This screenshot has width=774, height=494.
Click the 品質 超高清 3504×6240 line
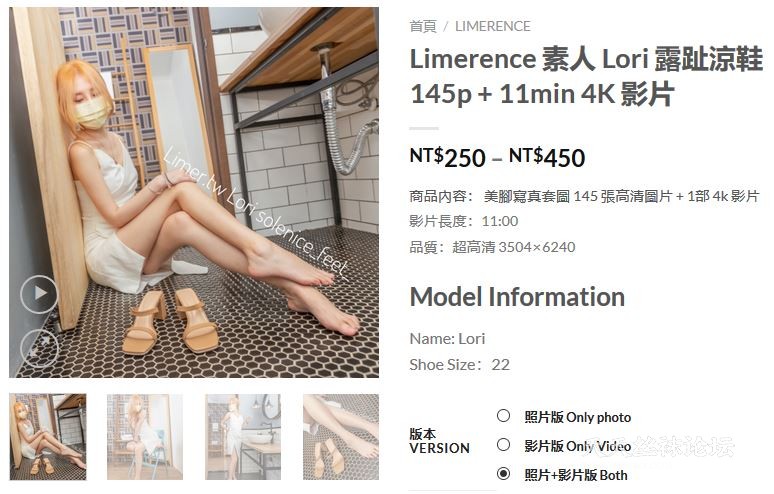(x=492, y=247)
